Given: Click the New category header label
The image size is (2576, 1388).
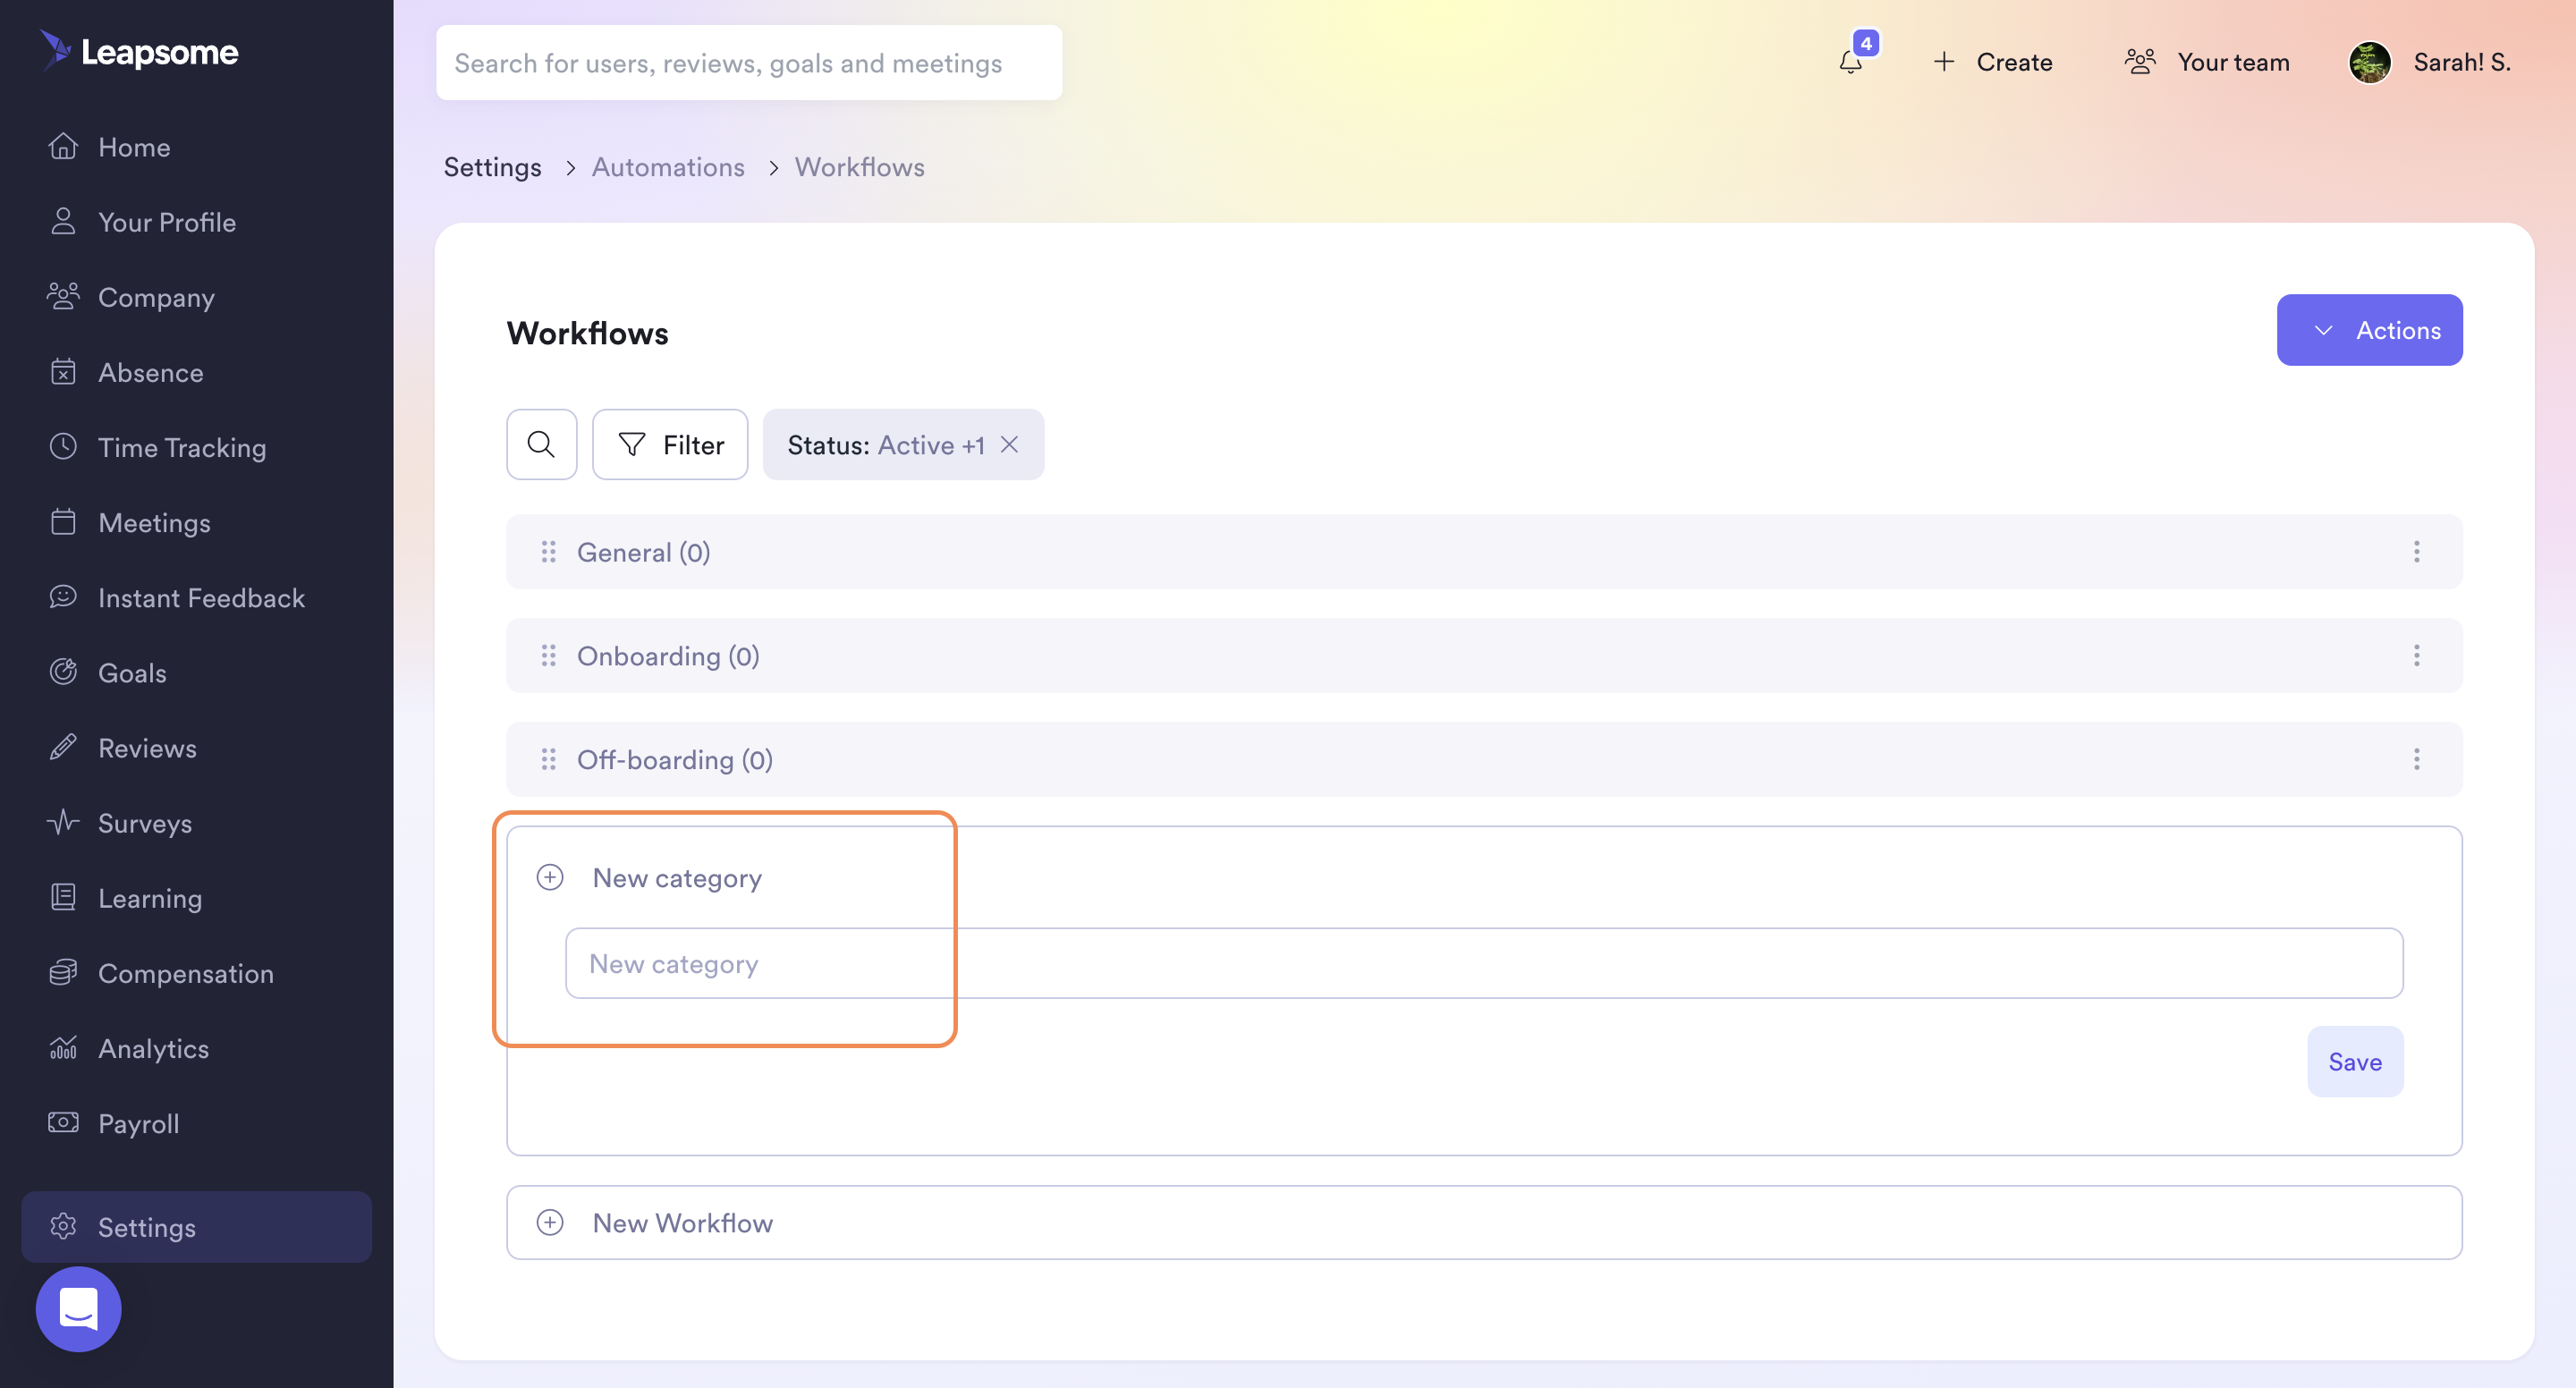Looking at the screenshot, I should pos(677,877).
